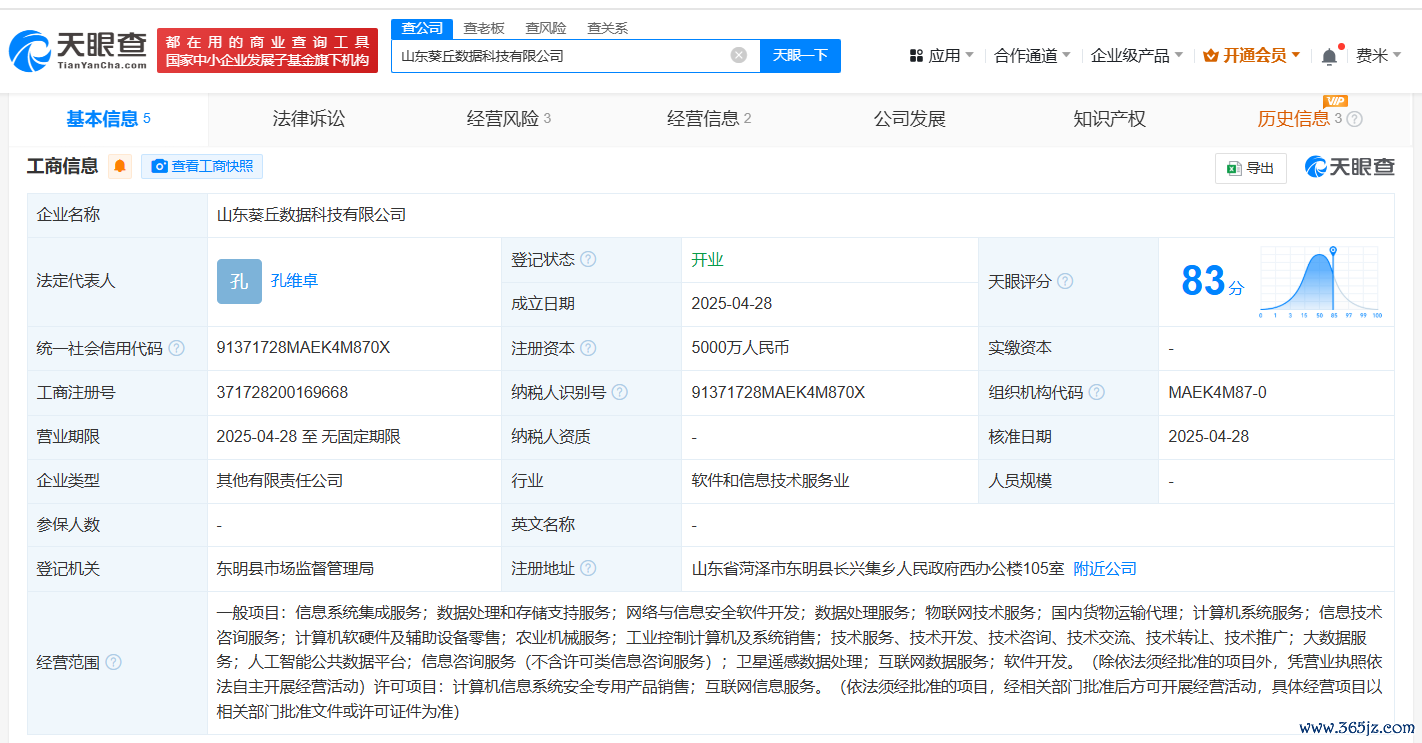Click the 孔 avatar of legal representative
1422x743 pixels.
tap(239, 281)
